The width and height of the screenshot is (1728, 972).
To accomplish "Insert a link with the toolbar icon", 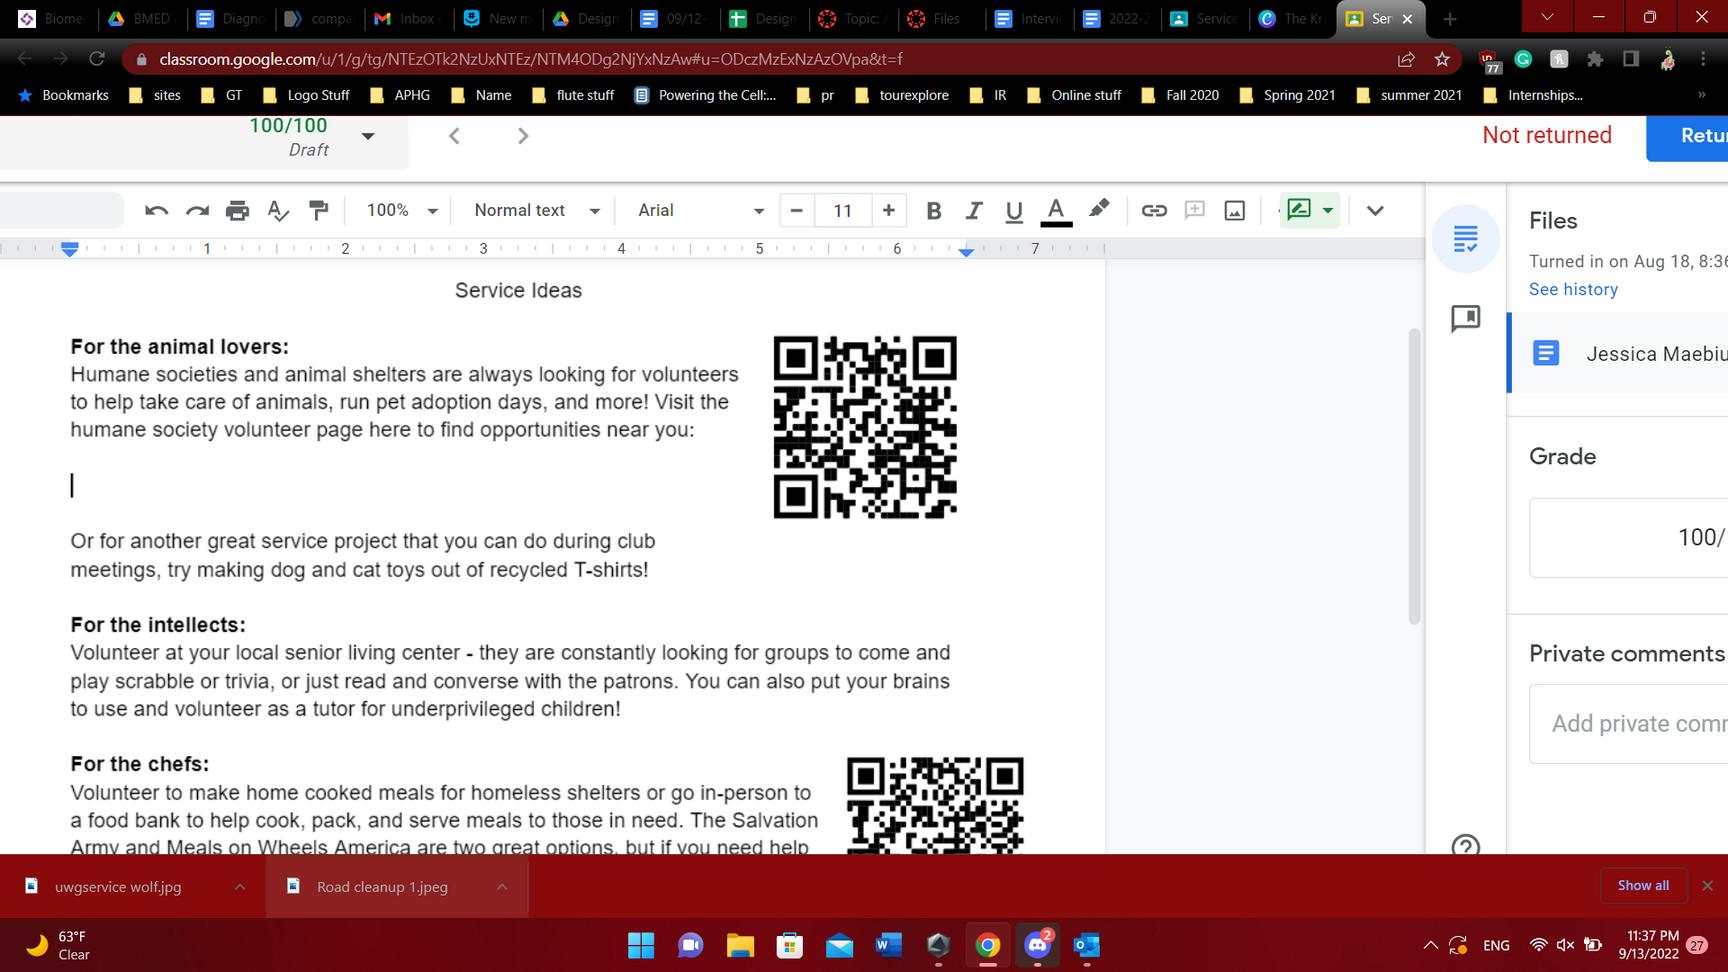I will tap(1154, 210).
